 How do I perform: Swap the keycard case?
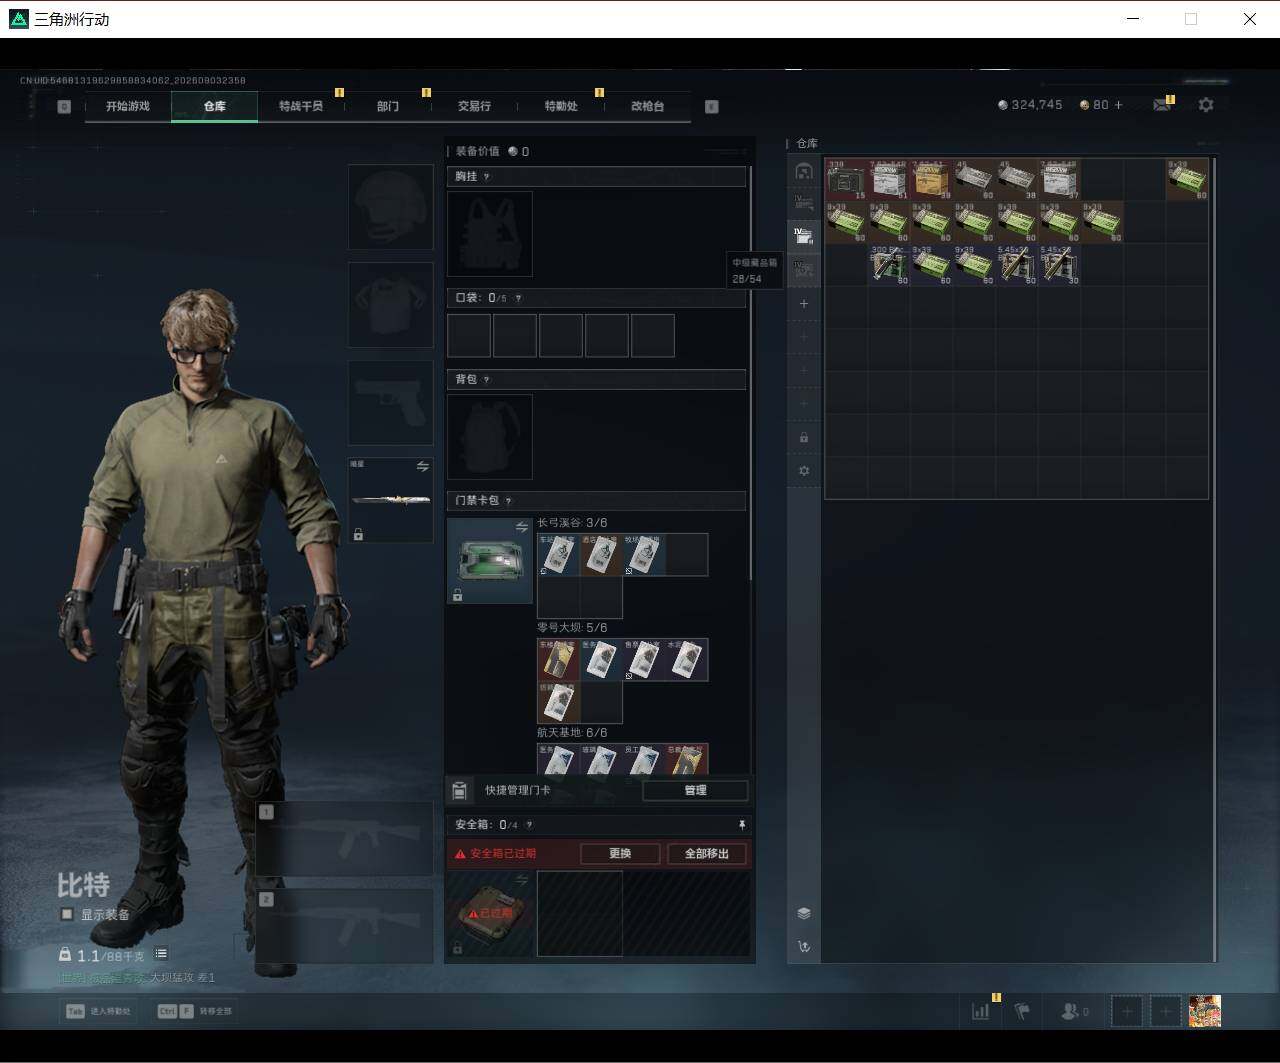click(521, 527)
